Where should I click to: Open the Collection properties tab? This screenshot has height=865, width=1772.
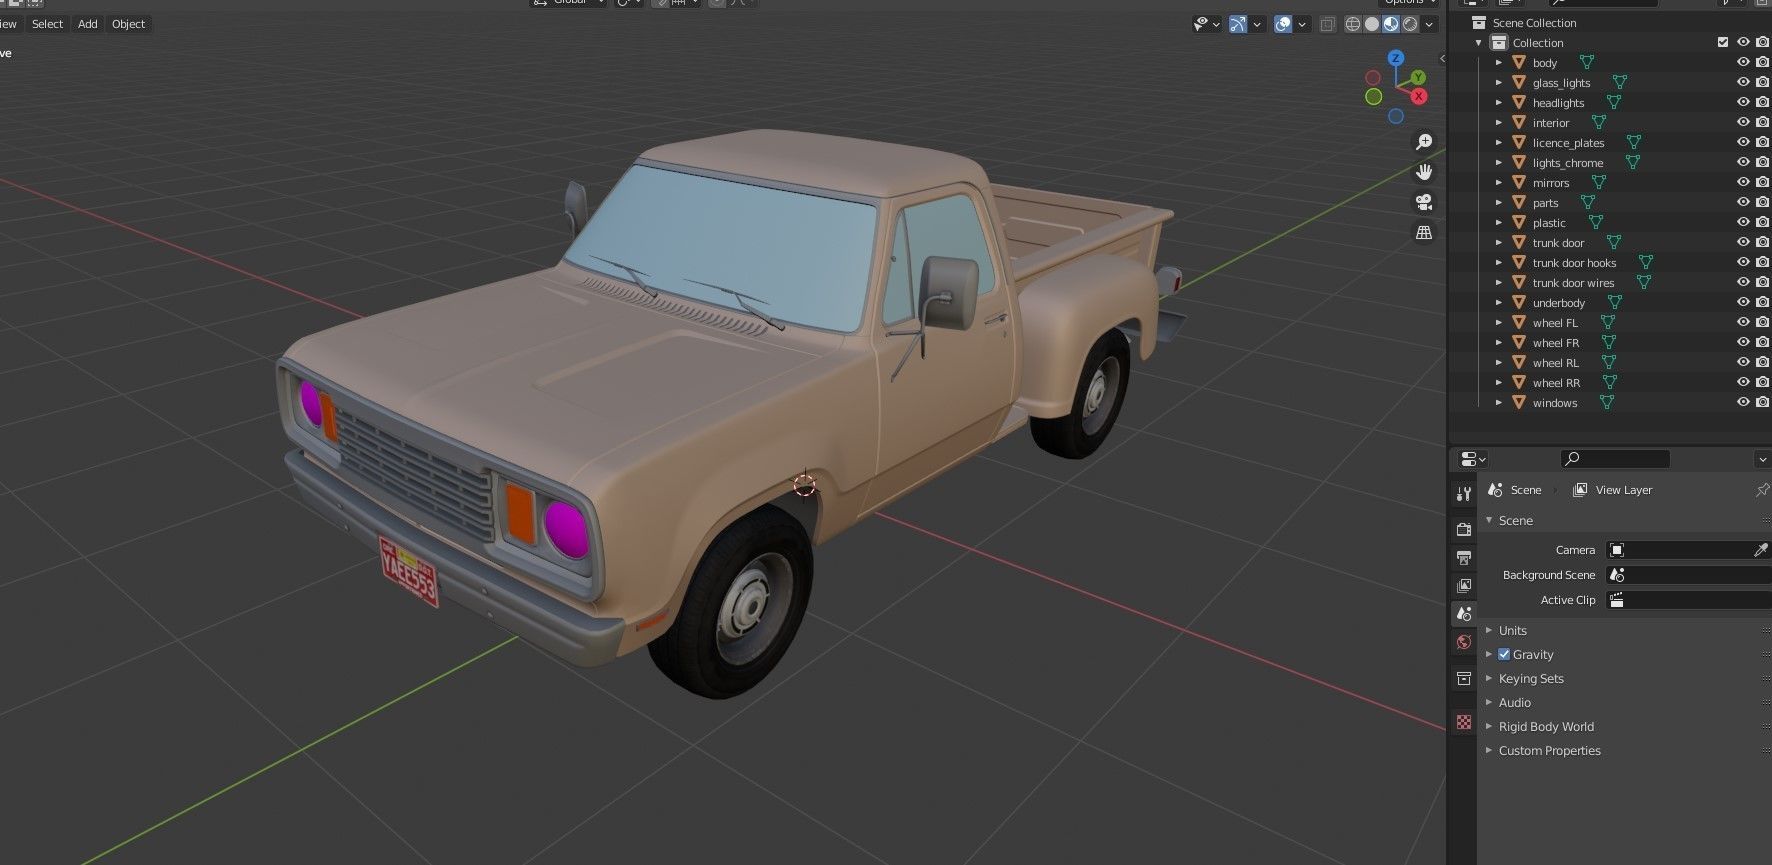[x=1464, y=678]
